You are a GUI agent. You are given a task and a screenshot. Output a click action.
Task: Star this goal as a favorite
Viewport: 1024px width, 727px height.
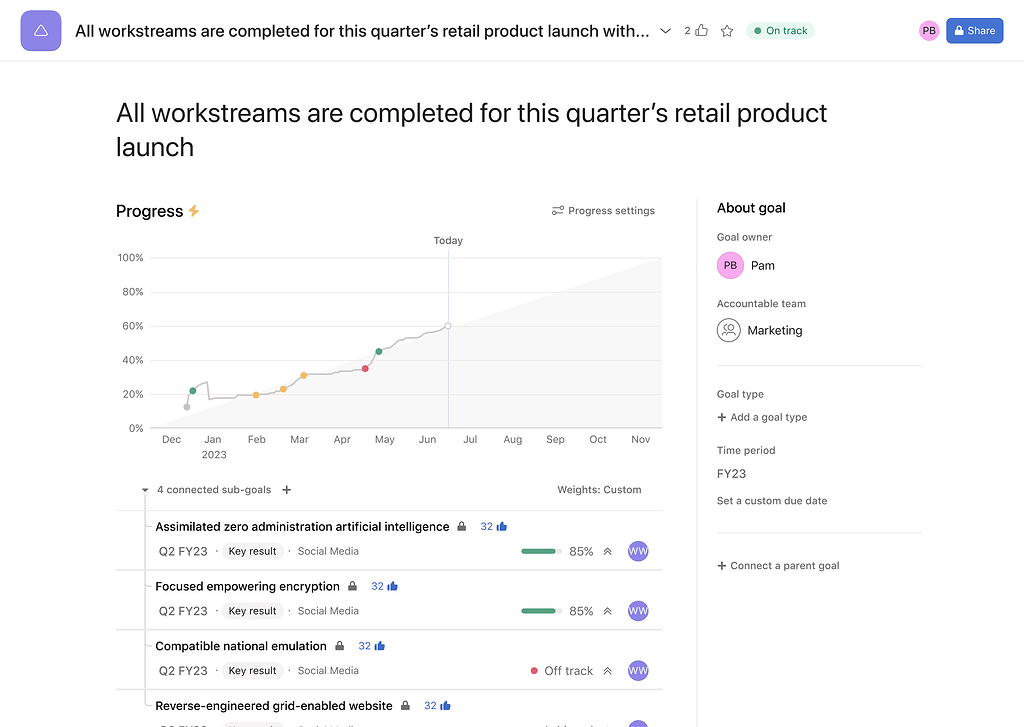pyautogui.click(x=727, y=31)
